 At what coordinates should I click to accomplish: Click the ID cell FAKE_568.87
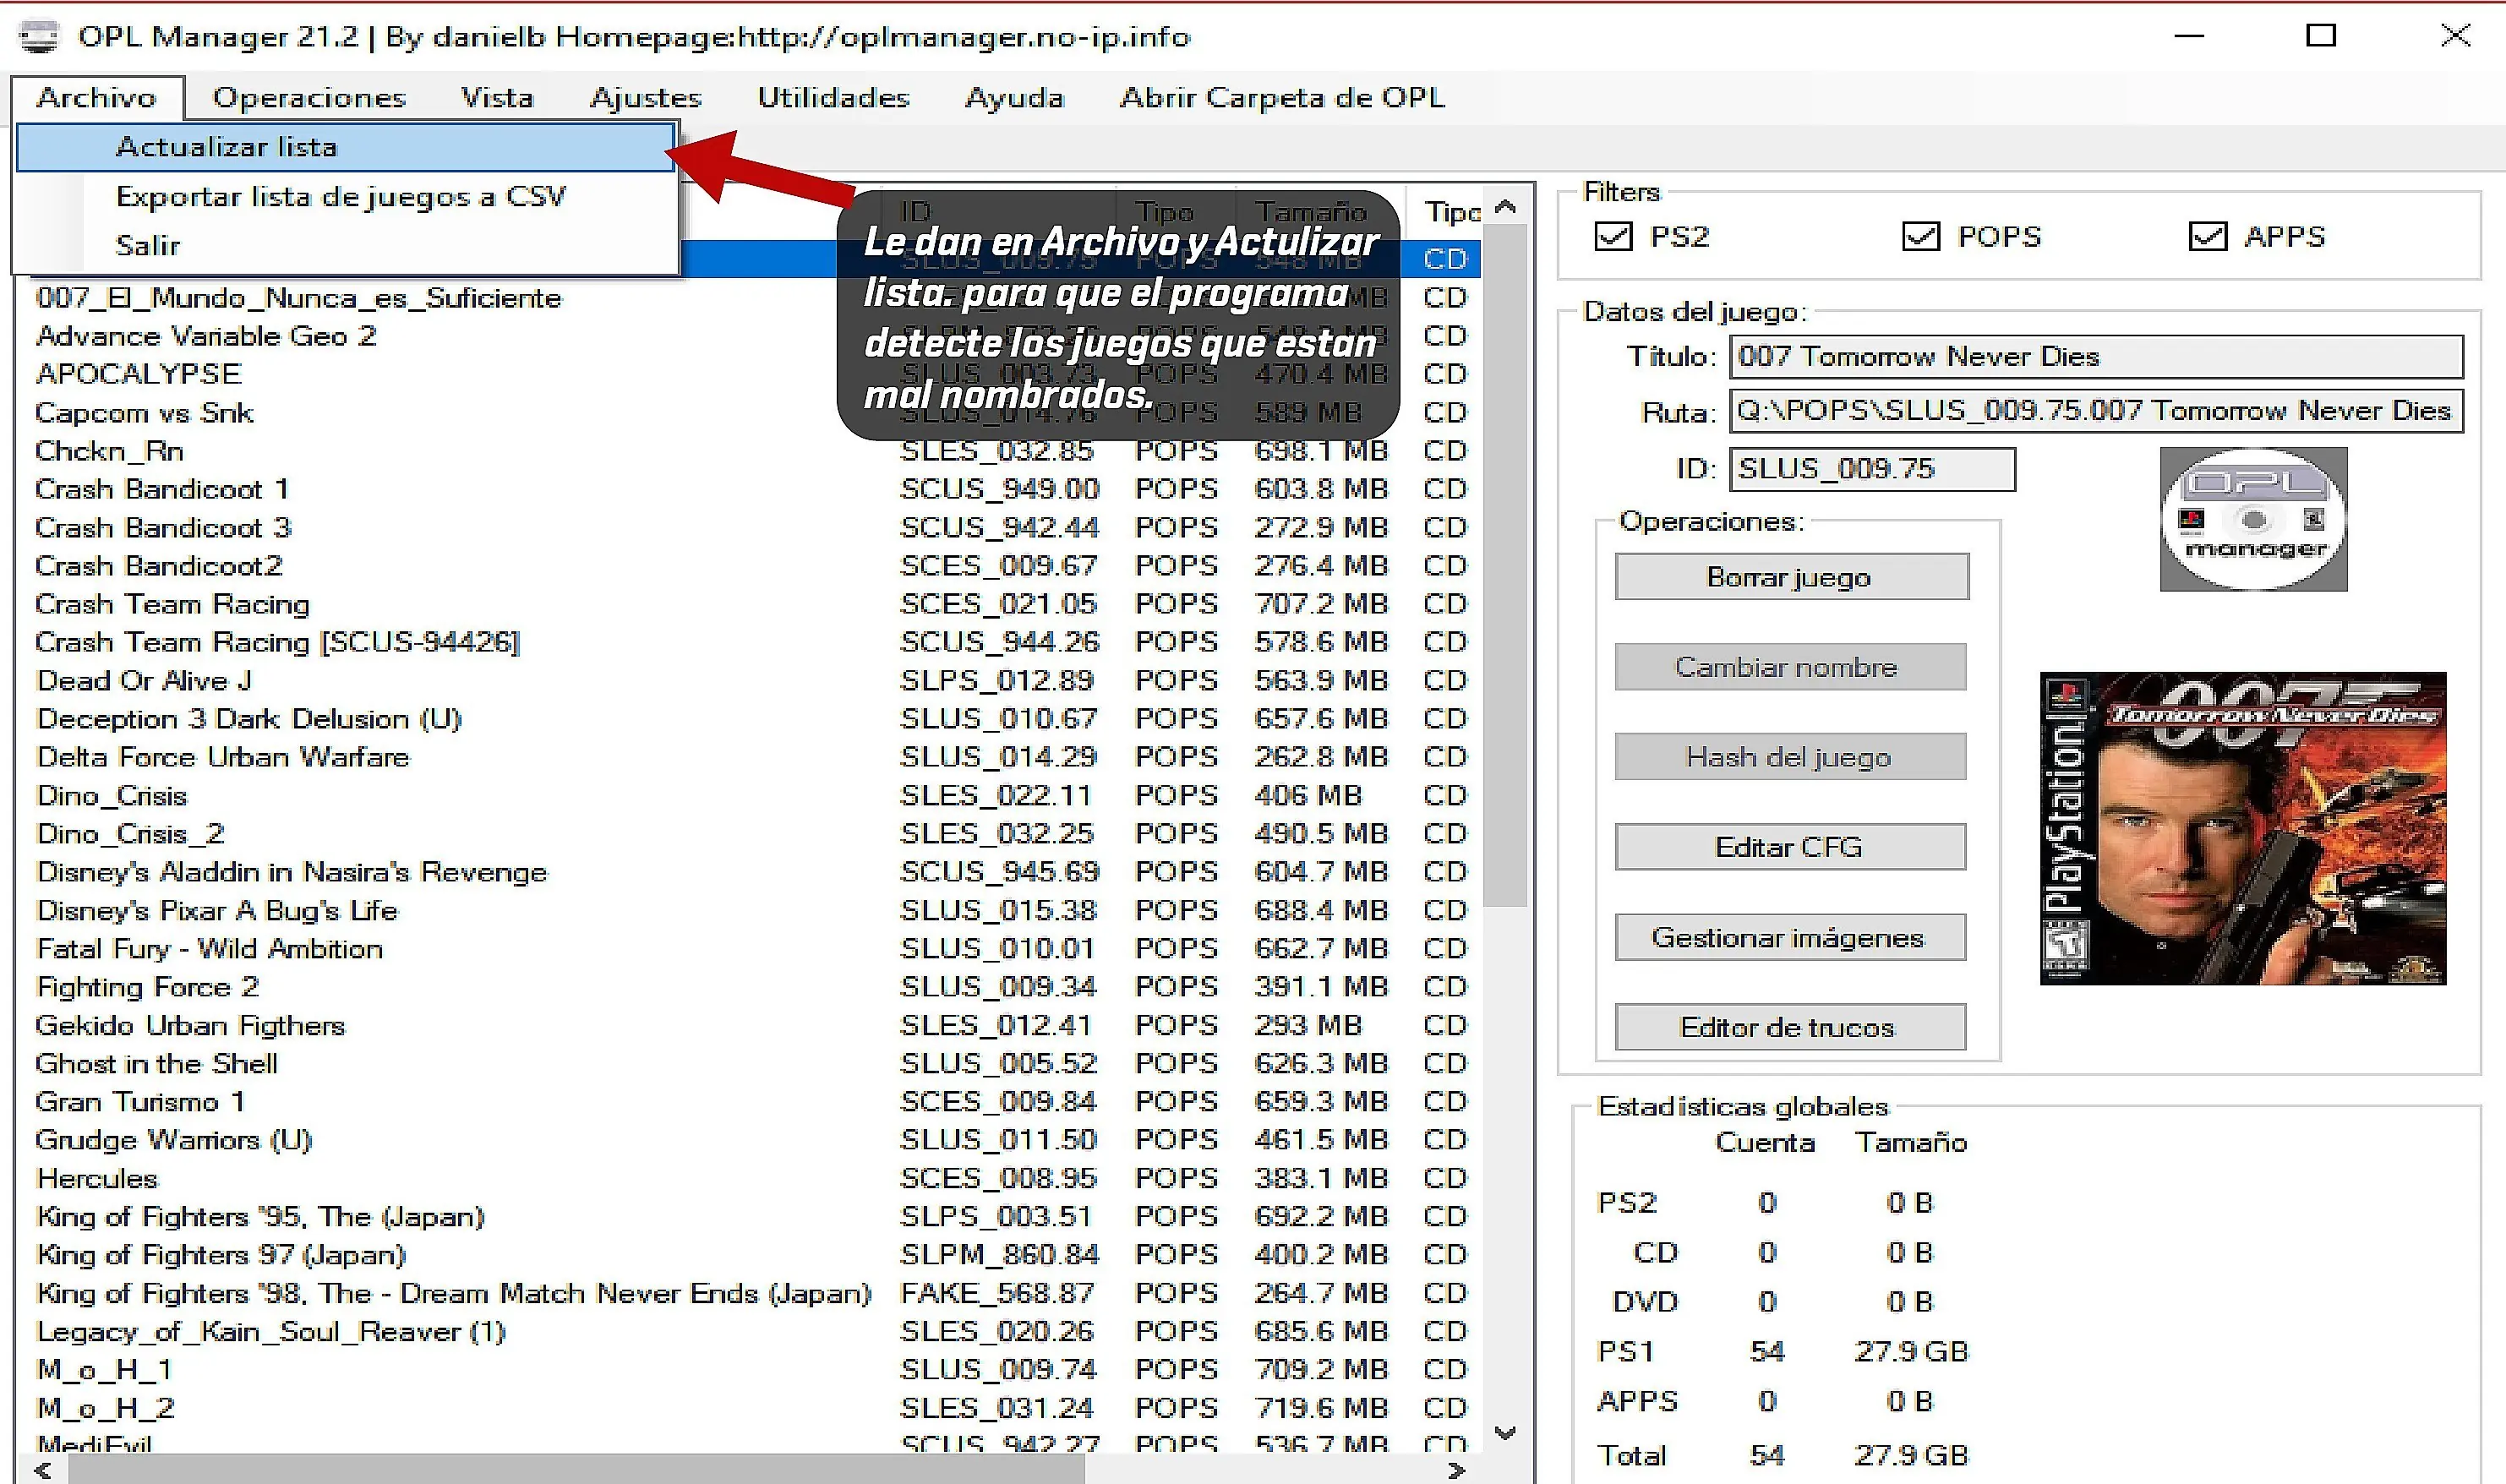coord(997,1293)
